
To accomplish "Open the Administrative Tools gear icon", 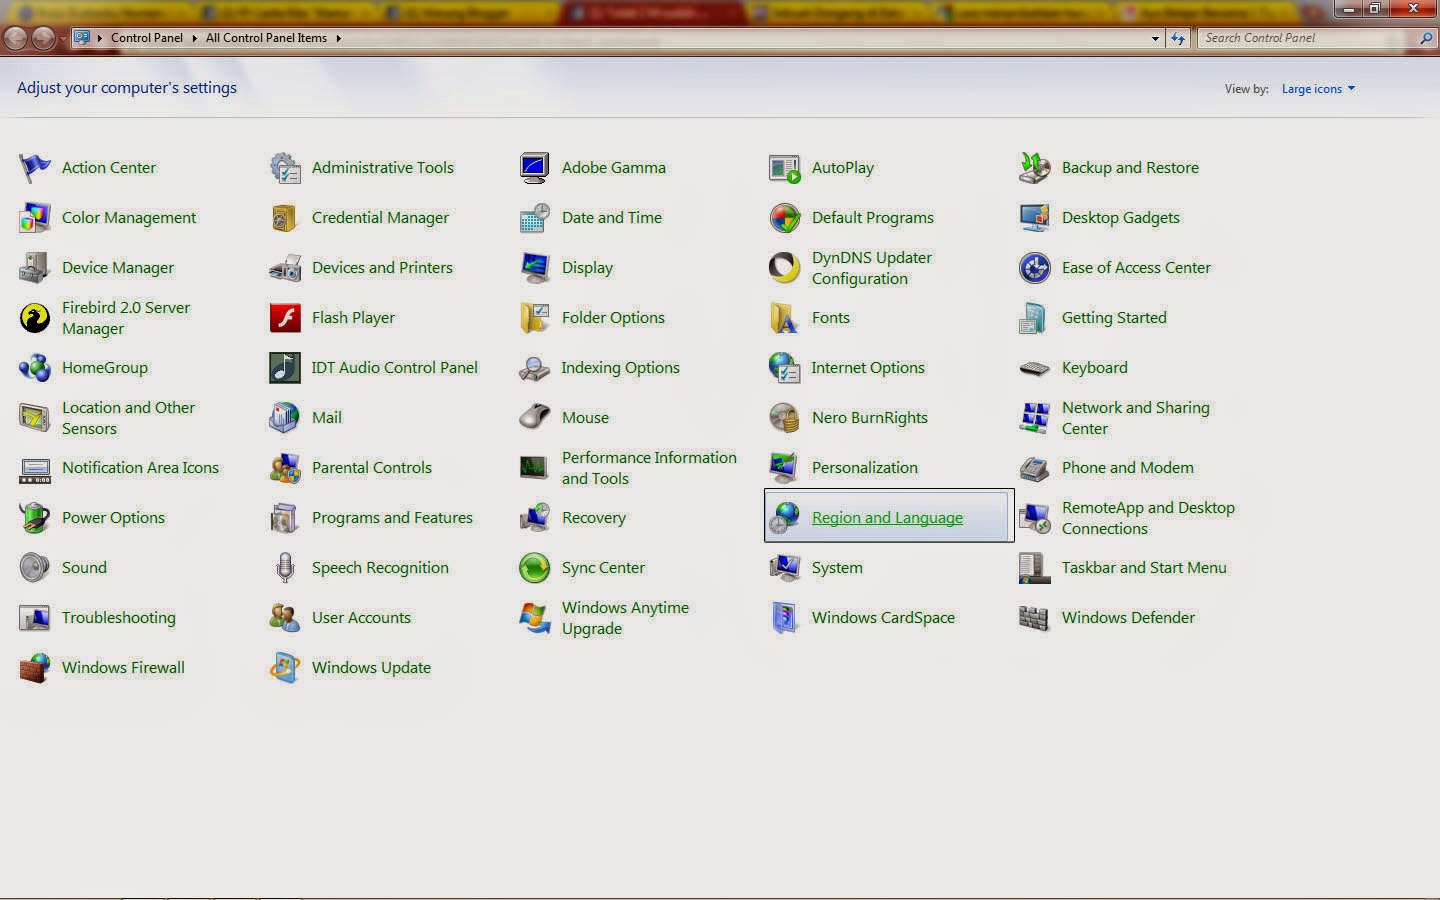I will pyautogui.click(x=285, y=168).
